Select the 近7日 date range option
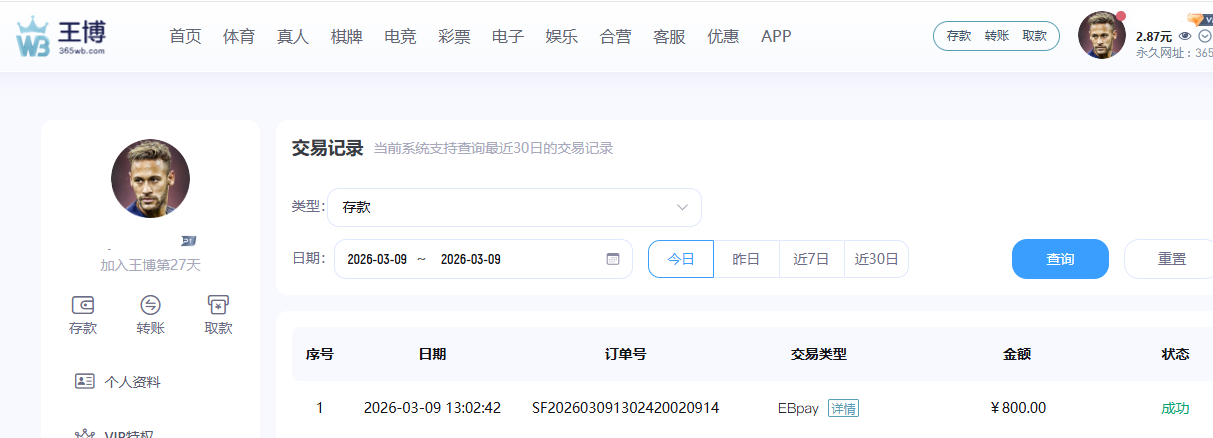The width and height of the screenshot is (1213, 438). [811, 259]
